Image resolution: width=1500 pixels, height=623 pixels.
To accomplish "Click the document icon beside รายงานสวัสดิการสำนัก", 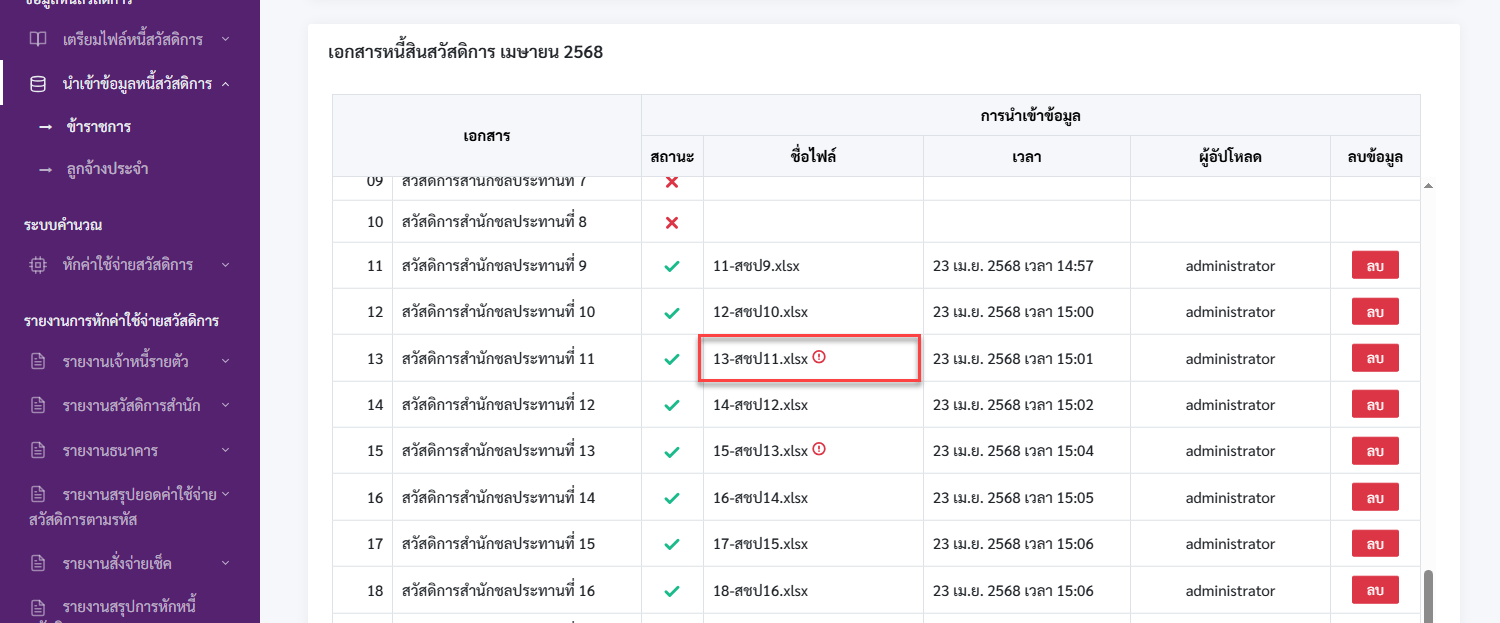I will (x=38, y=405).
